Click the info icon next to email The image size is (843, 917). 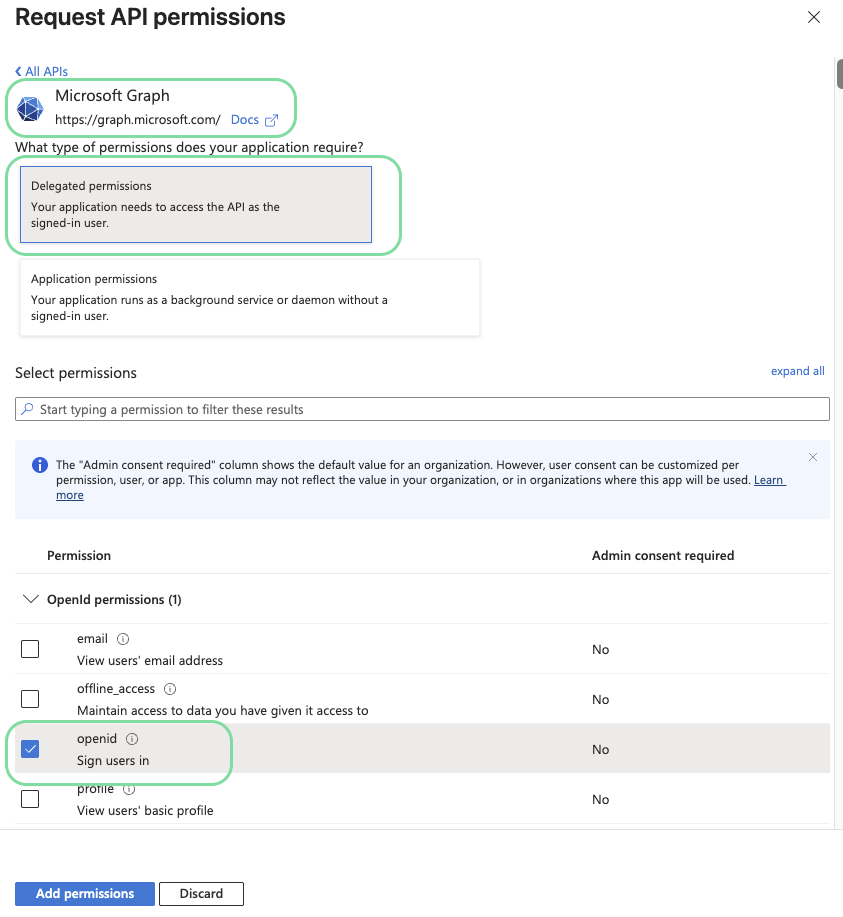coord(123,639)
